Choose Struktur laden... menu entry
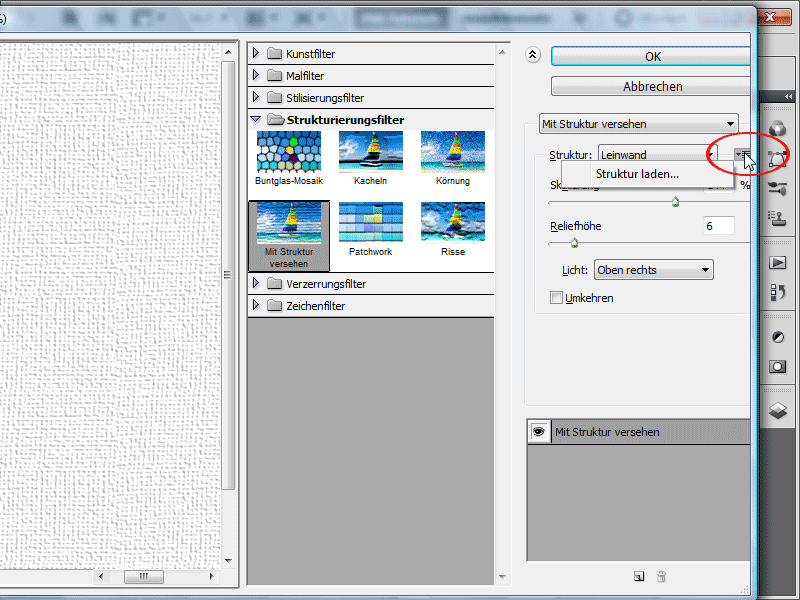Screen dimensions: 800x600 pos(637,174)
